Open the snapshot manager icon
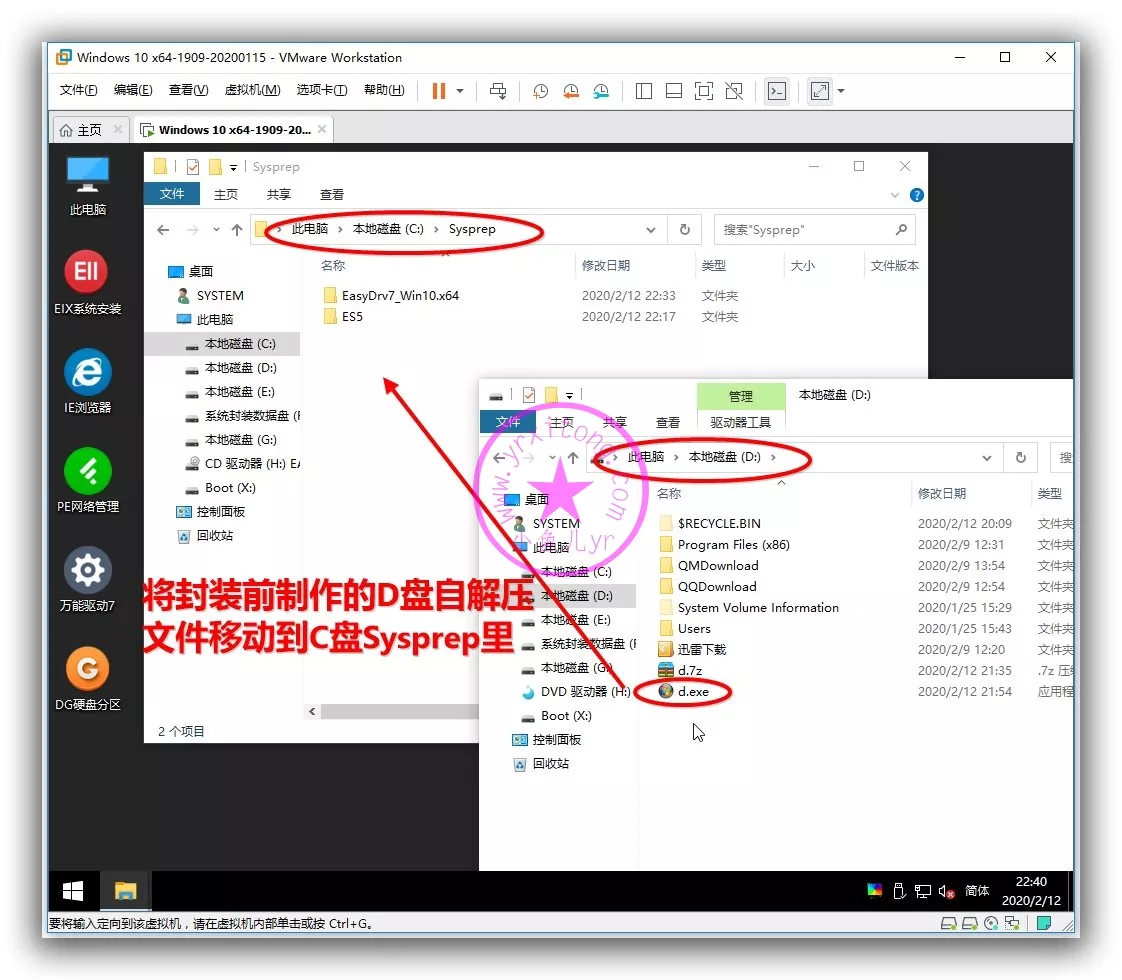Image resolution: width=1122 pixels, height=980 pixels. [601, 91]
